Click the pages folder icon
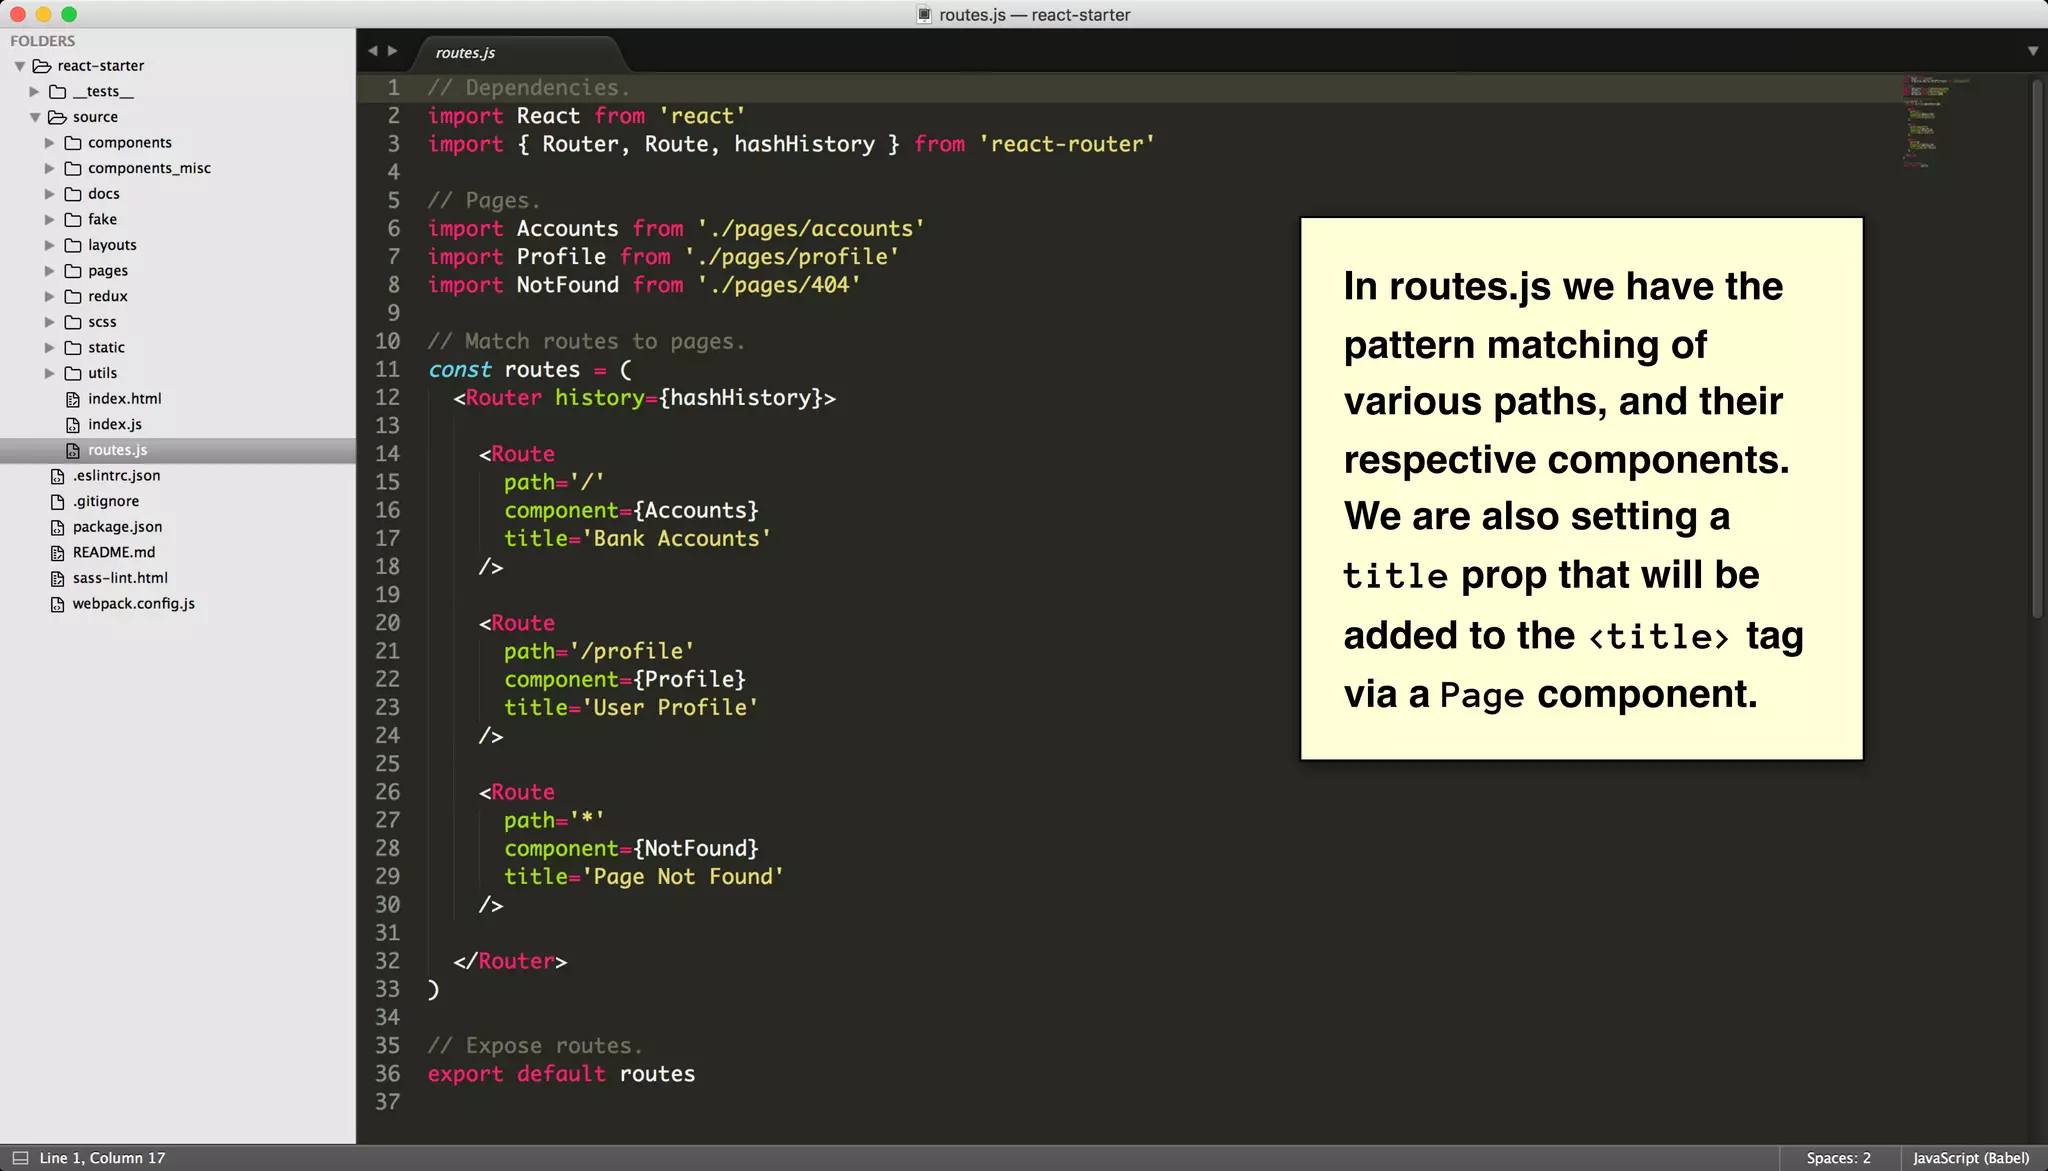Image resolution: width=2048 pixels, height=1171 pixels. [73, 271]
